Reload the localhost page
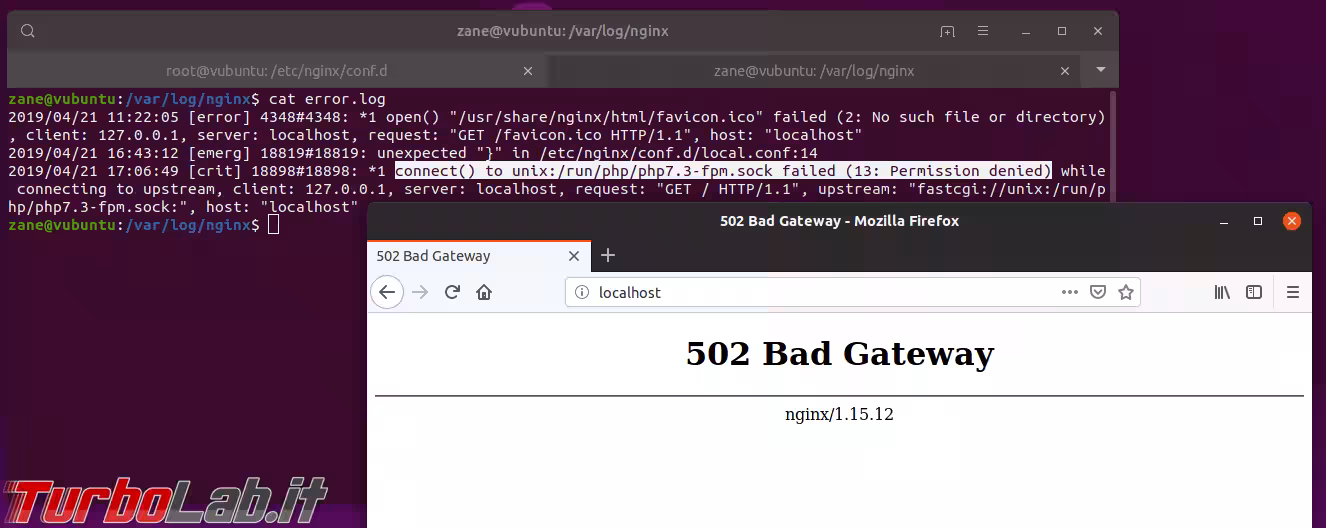 (452, 292)
